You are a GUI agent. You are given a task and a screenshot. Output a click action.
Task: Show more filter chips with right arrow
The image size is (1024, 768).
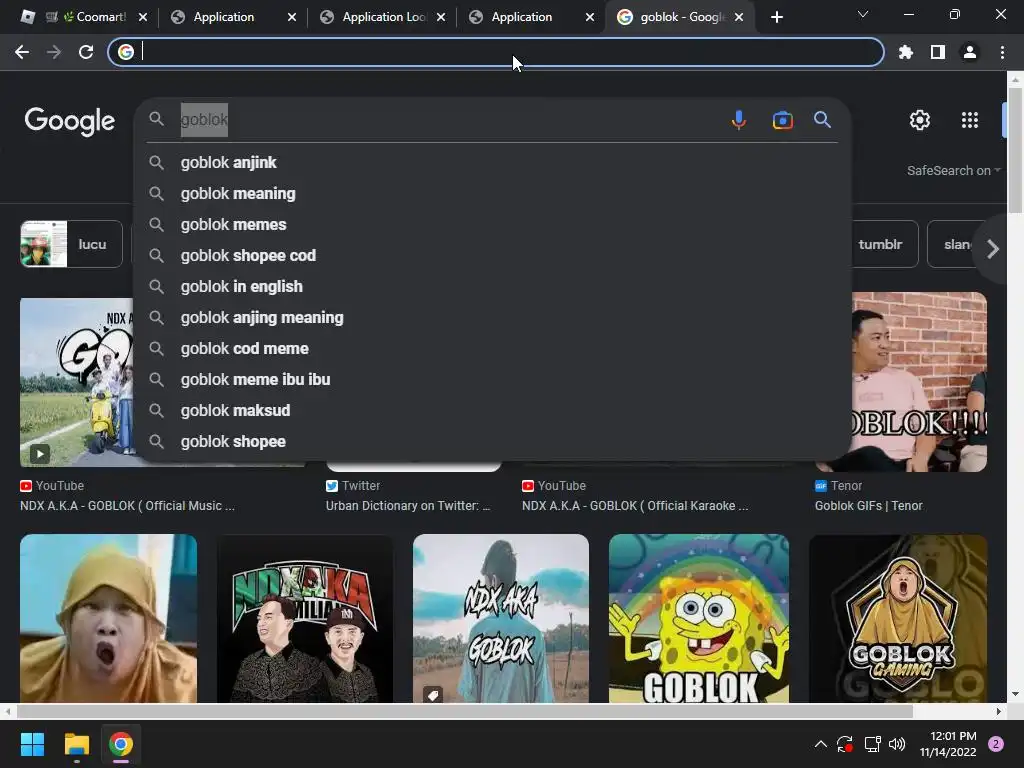pos(993,249)
